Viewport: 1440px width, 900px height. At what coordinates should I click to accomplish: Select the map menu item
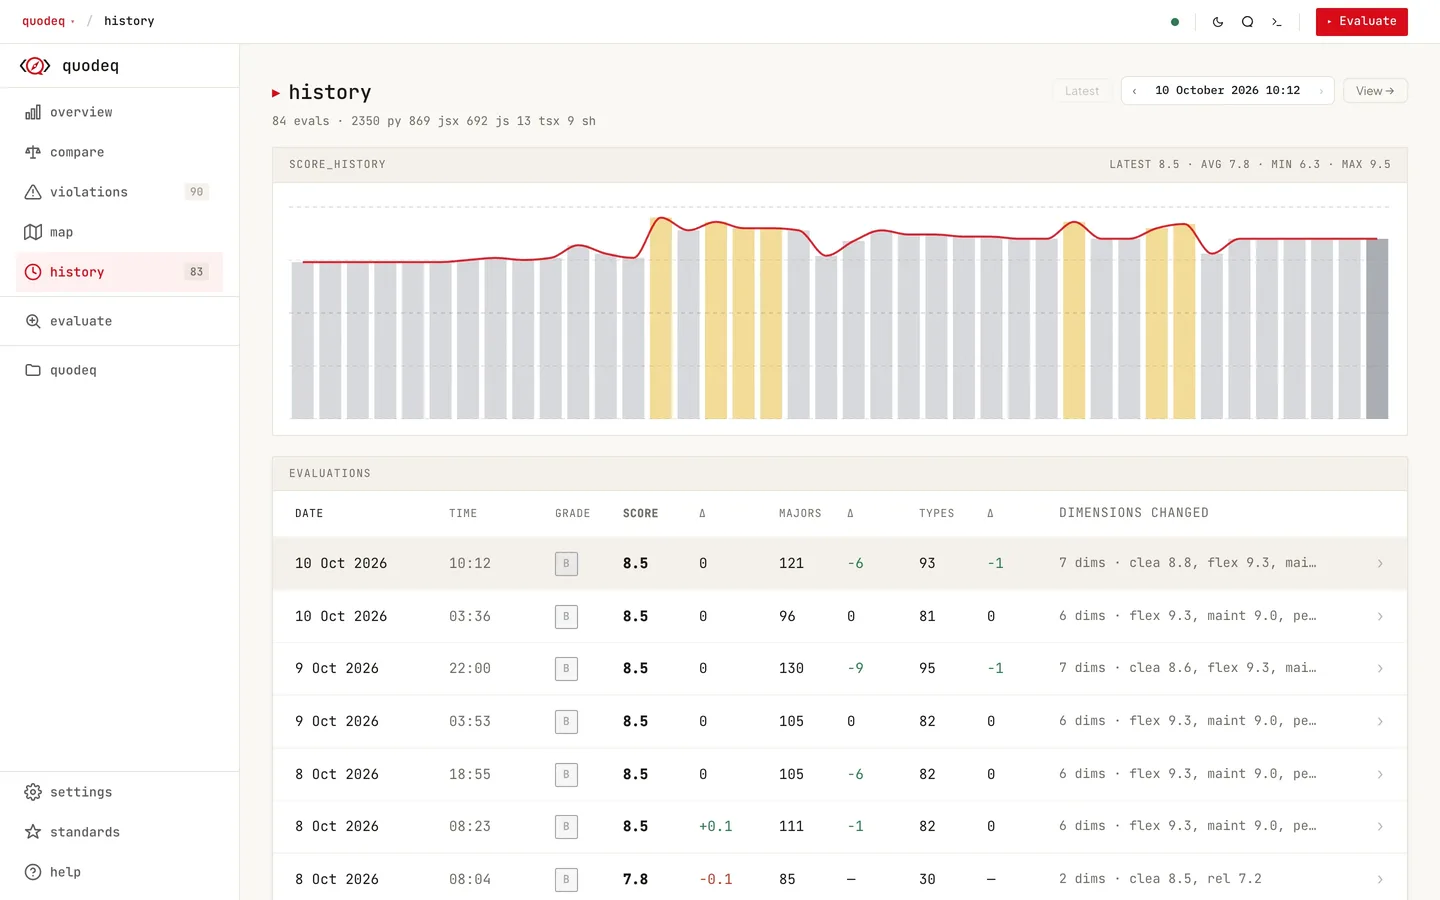click(120, 232)
